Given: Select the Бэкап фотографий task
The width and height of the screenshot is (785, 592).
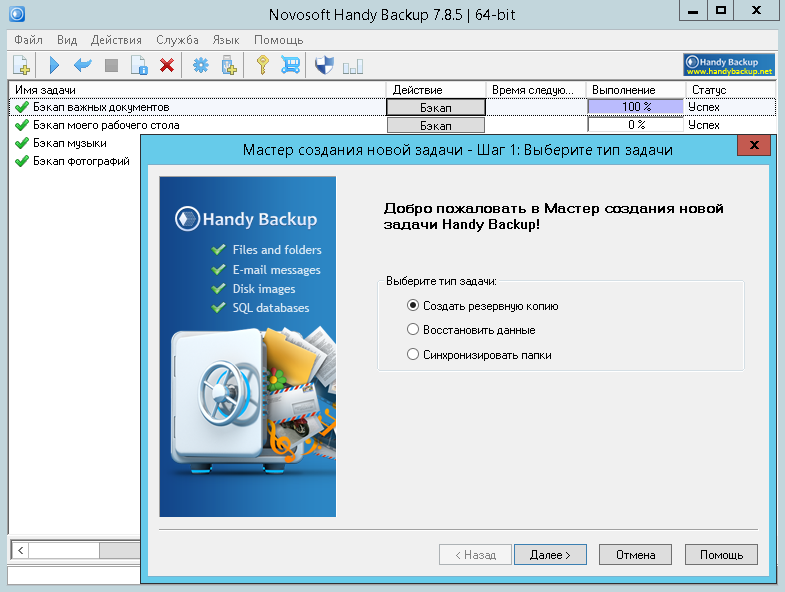Looking at the screenshot, I should pos(81,161).
